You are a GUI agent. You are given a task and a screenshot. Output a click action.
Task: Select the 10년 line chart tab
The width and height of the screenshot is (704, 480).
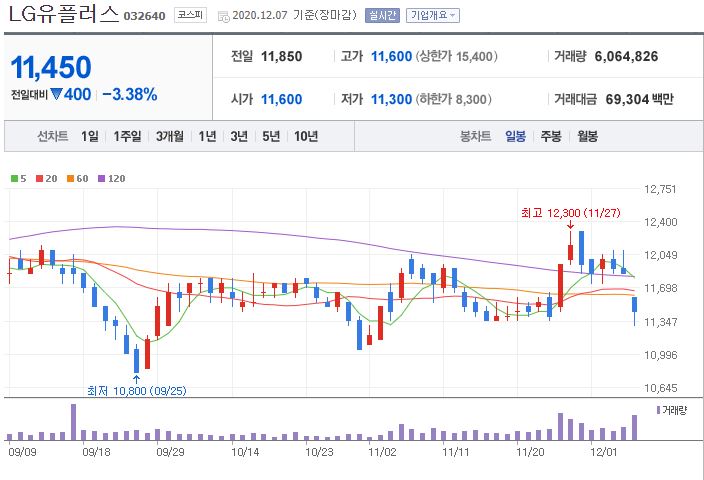pyautogui.click(x=306, y=136)
